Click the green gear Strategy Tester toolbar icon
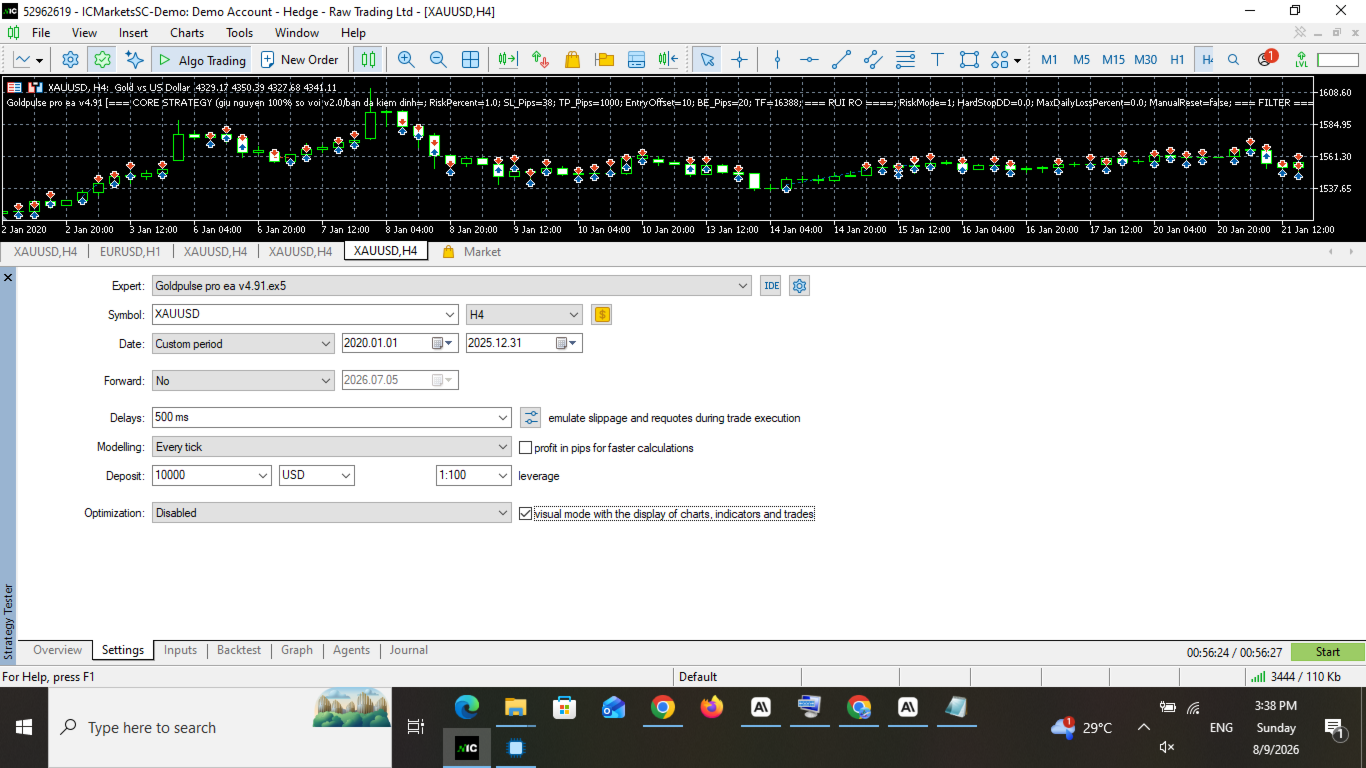 tap(102, 59)
